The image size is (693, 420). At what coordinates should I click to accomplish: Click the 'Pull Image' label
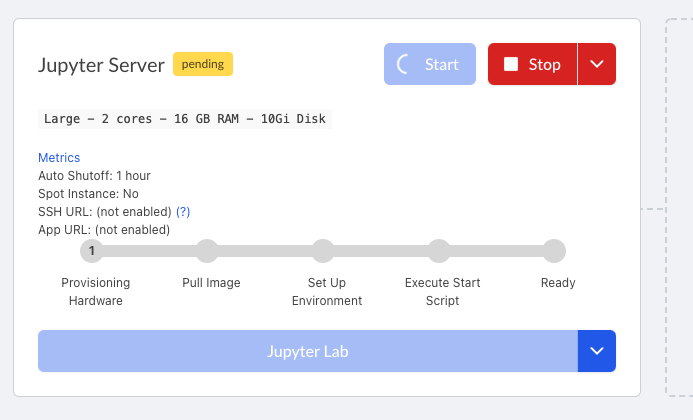[211, 283]
